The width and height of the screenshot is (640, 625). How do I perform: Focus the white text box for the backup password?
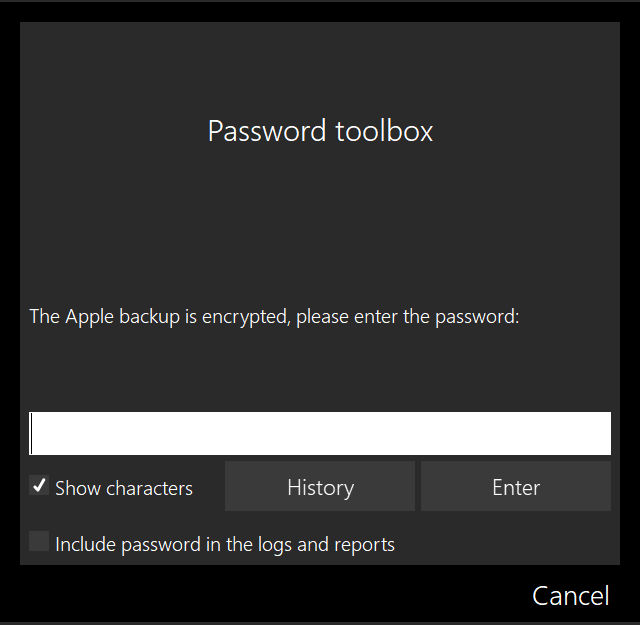coord(320,433)
